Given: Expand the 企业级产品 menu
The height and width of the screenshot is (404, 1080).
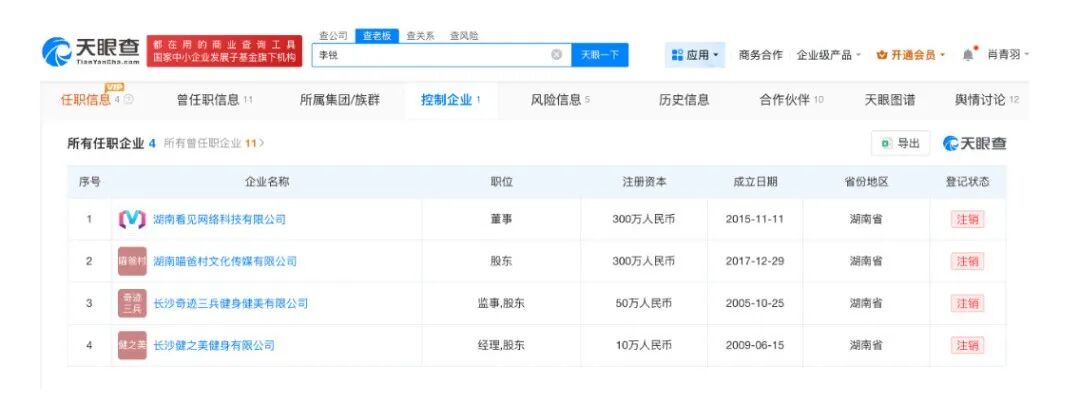Looking at the screenshot, I should [829, 54].
